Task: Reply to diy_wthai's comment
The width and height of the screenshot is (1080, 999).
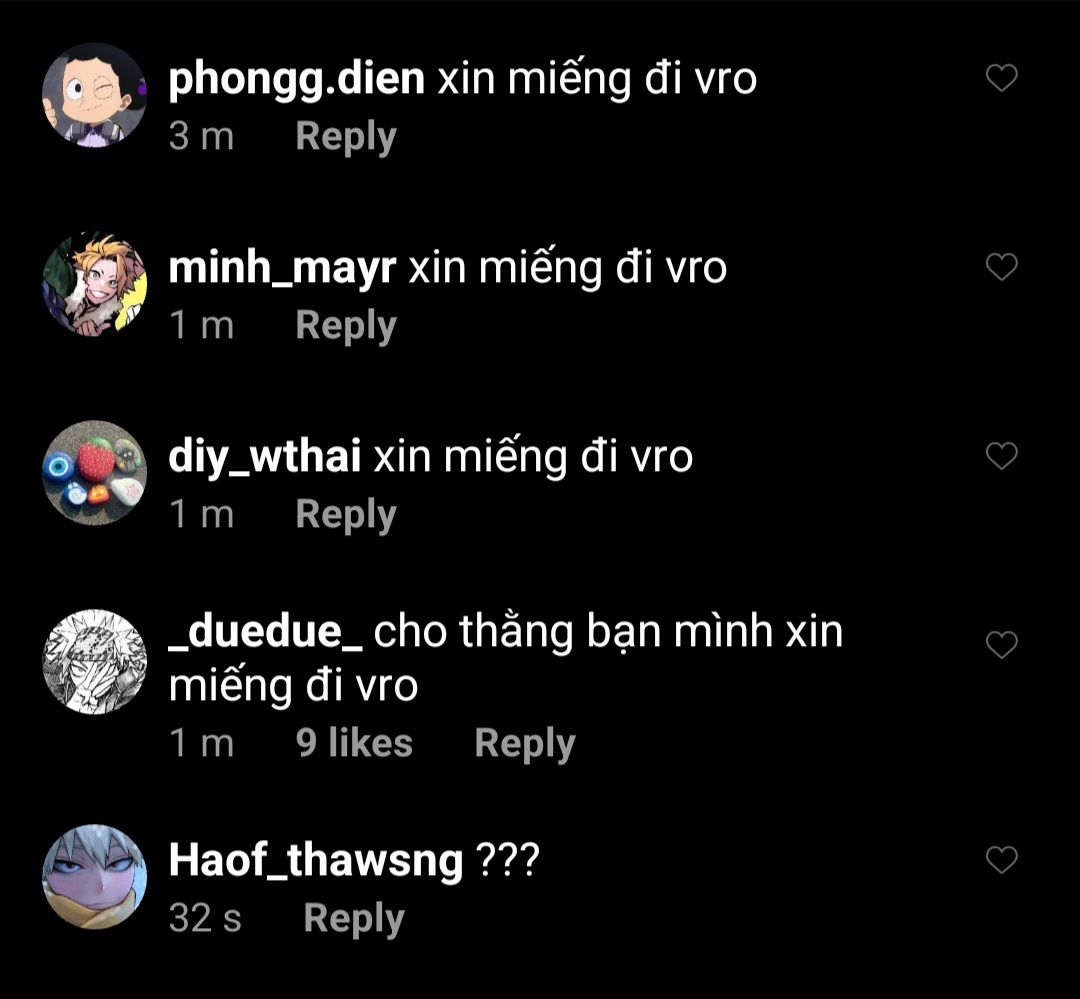Action: coord(346,514)
